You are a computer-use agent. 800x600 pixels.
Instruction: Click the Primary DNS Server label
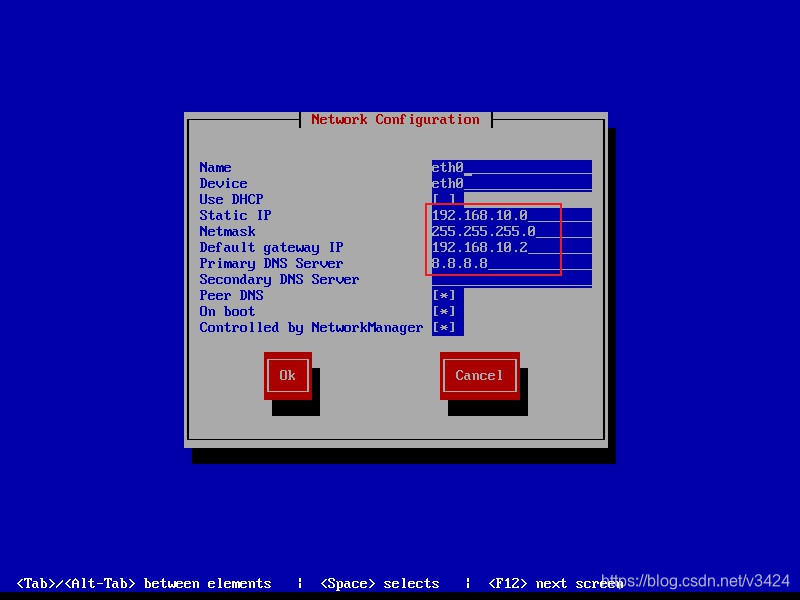point(271,263)
